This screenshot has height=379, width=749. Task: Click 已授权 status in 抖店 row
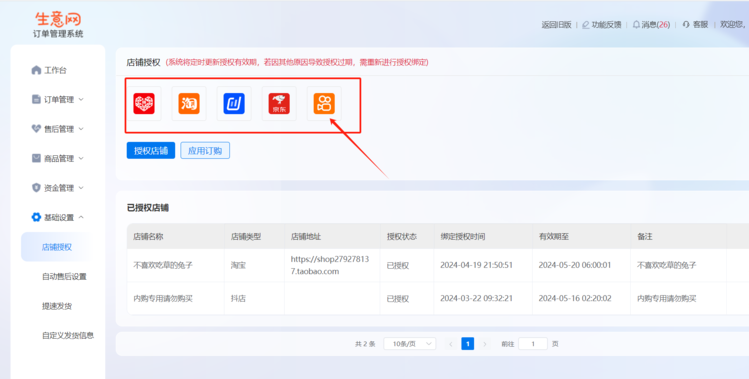point(398,298)
